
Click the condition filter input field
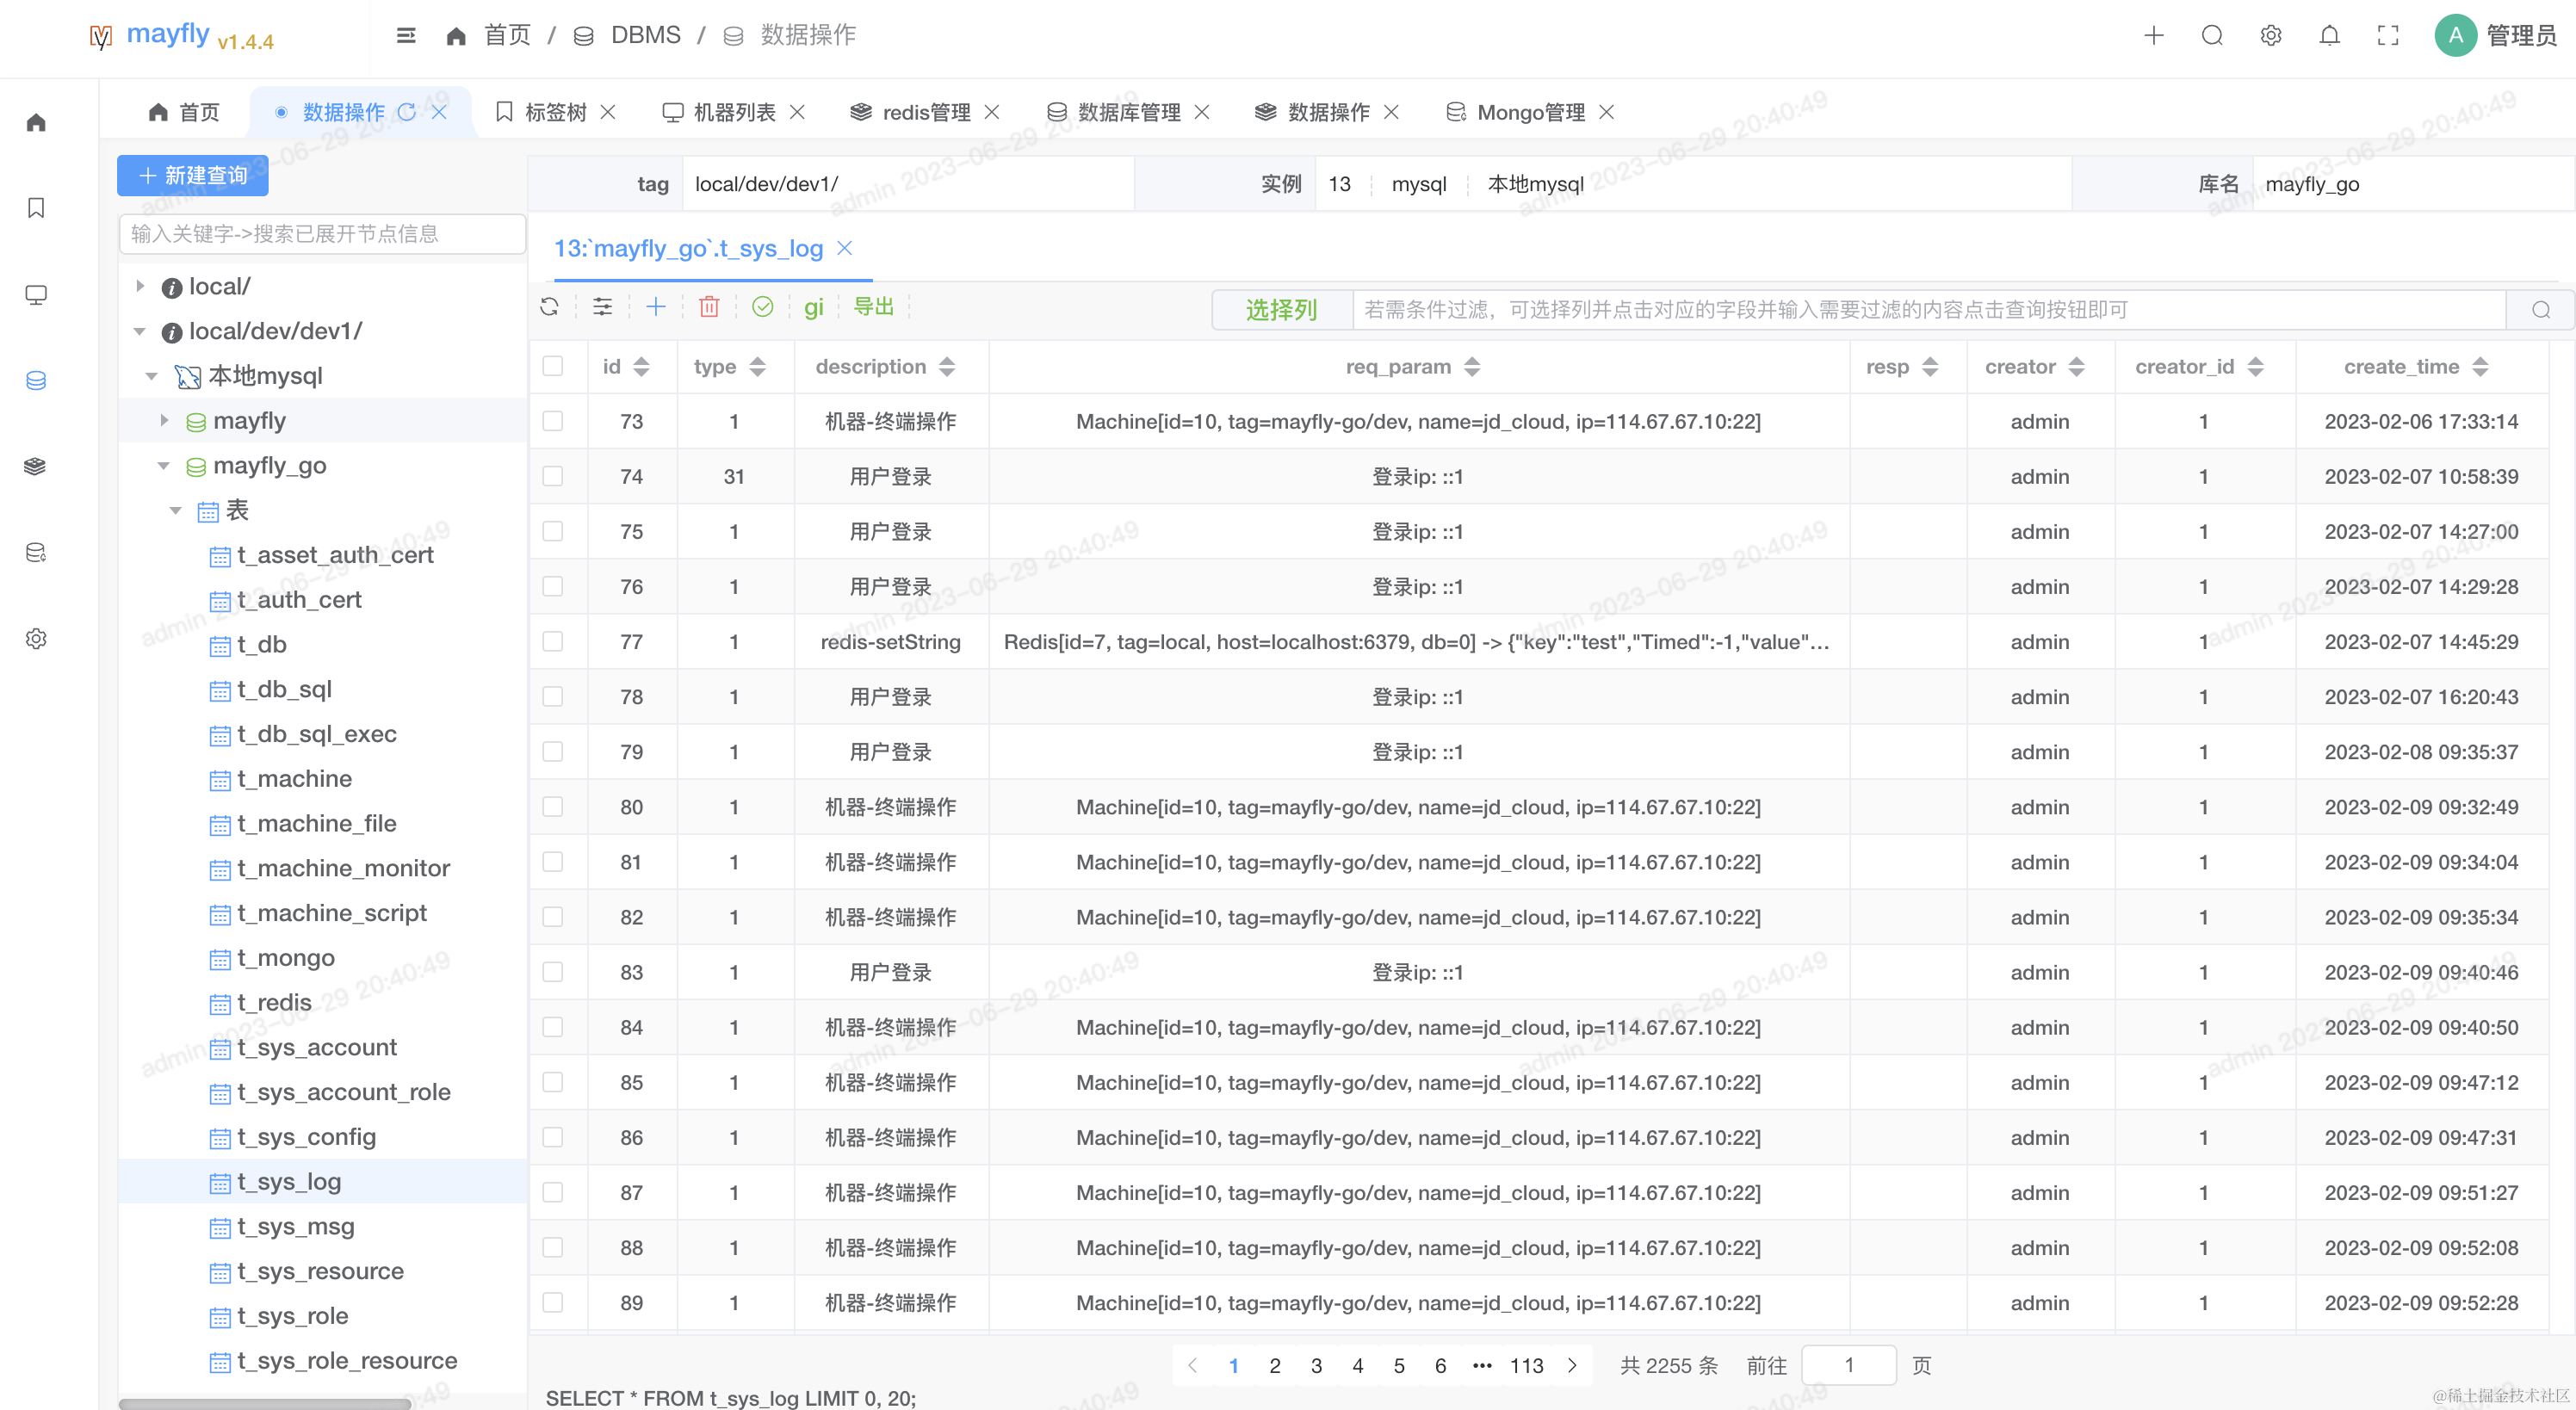[x=1929, y=310]
